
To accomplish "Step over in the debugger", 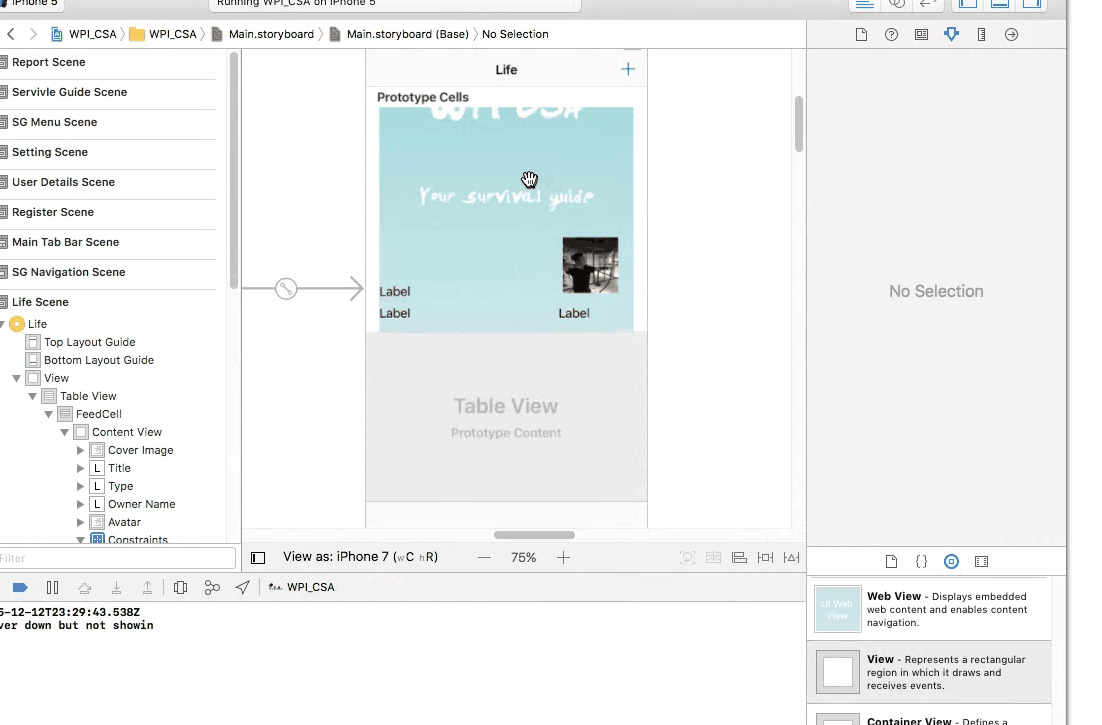I will tap(84, 587).
